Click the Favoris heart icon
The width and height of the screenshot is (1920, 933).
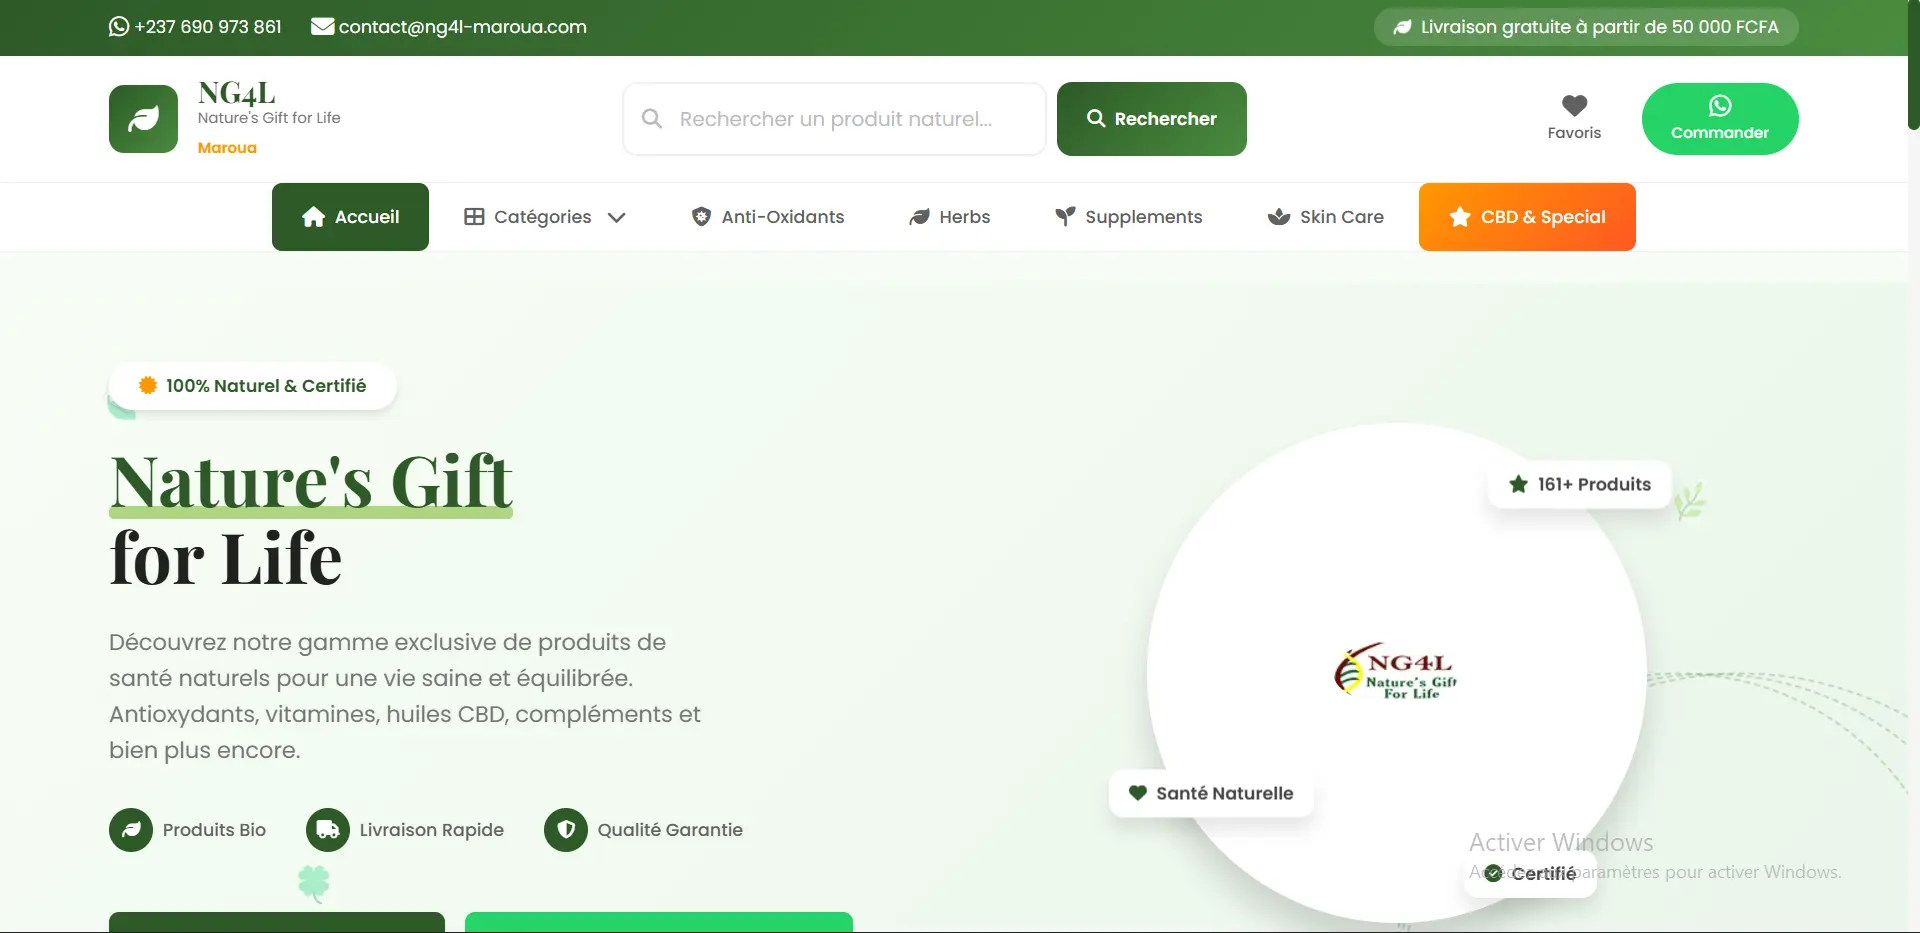pyautogui.click(x=1574, y=105)
